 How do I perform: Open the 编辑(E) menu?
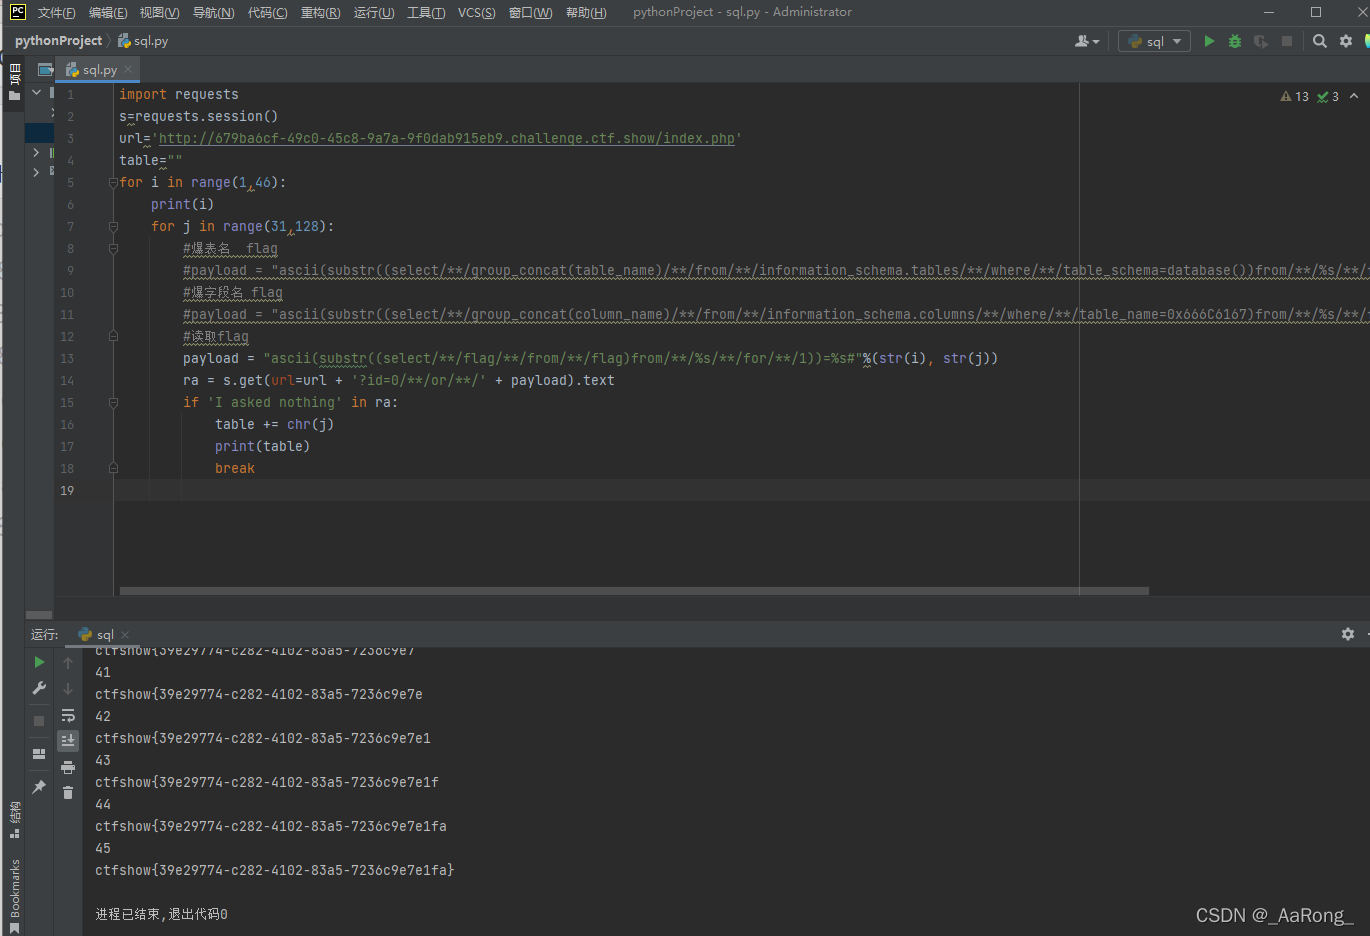point(108,12)
